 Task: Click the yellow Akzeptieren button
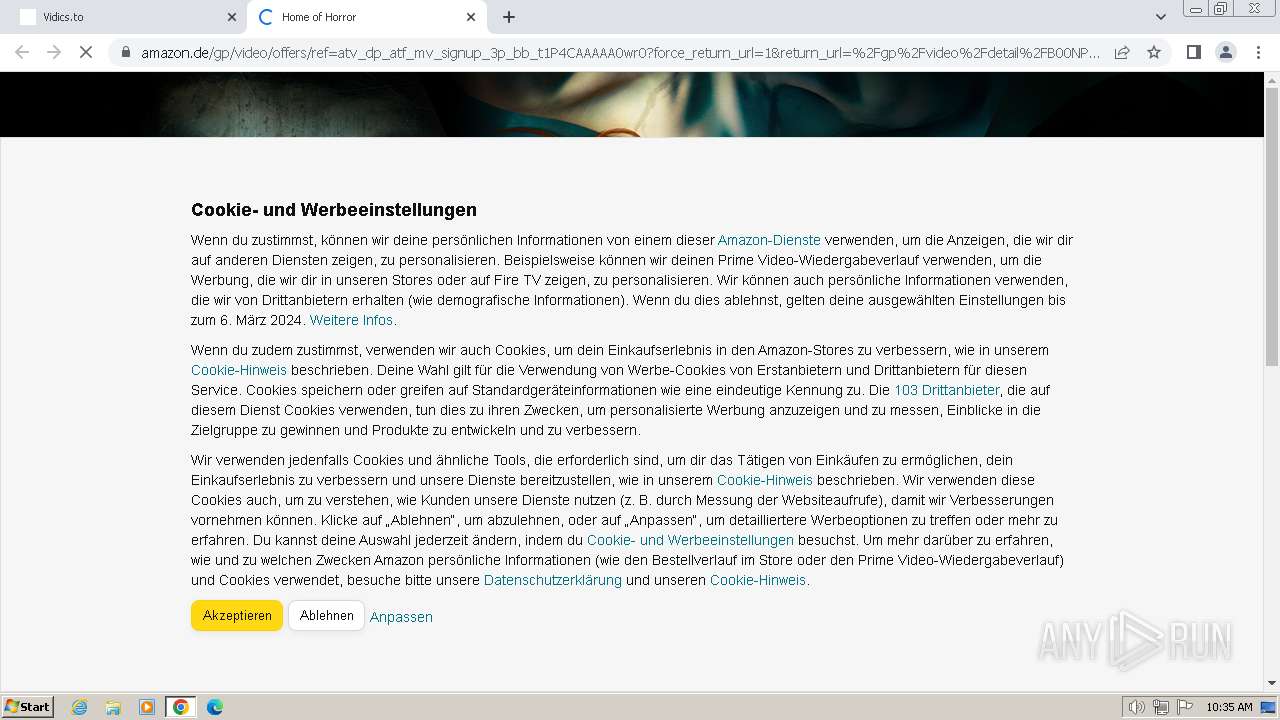point(237,616)
